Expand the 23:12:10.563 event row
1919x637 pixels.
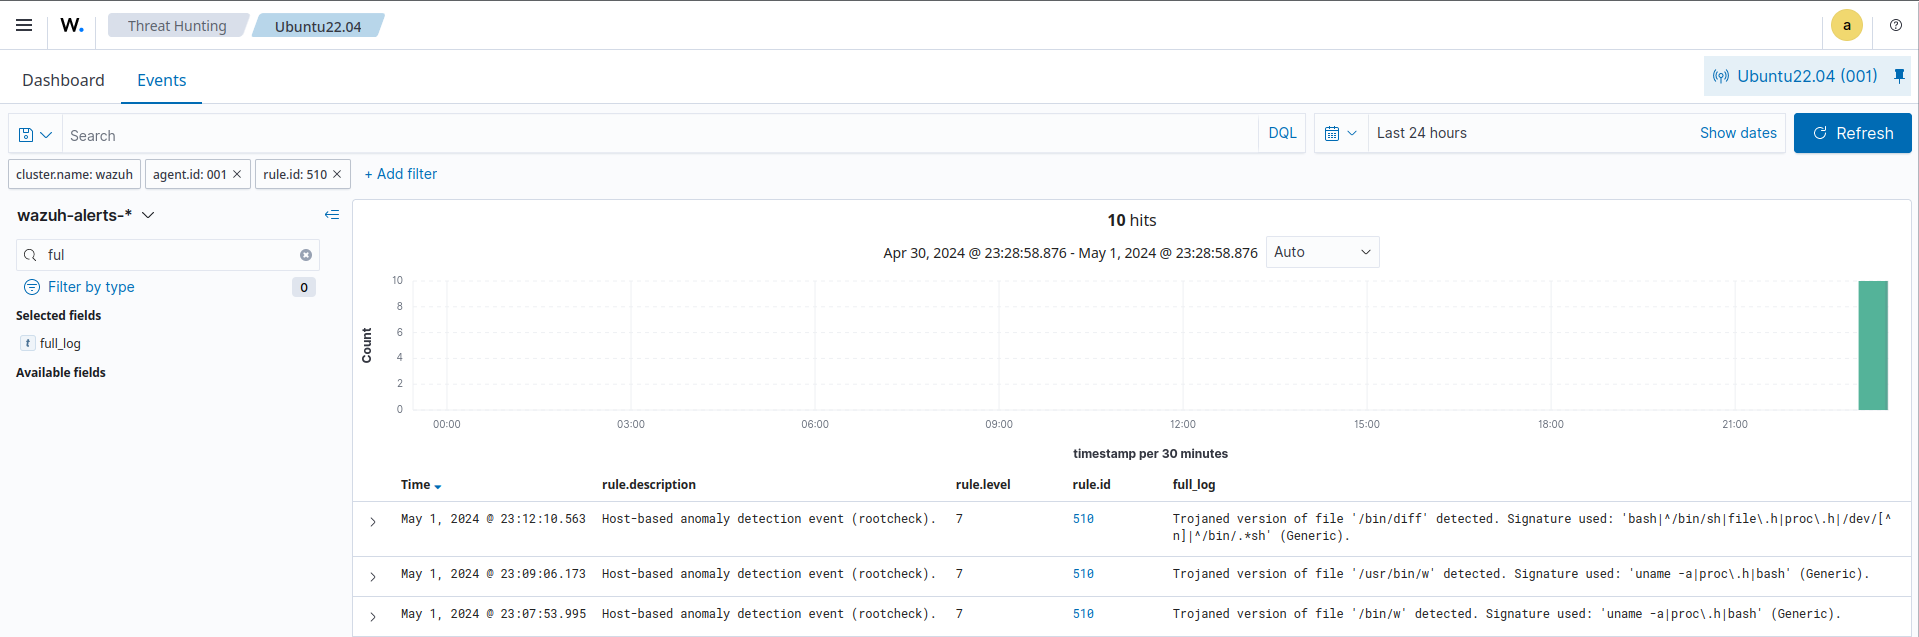tap(373, 522)
